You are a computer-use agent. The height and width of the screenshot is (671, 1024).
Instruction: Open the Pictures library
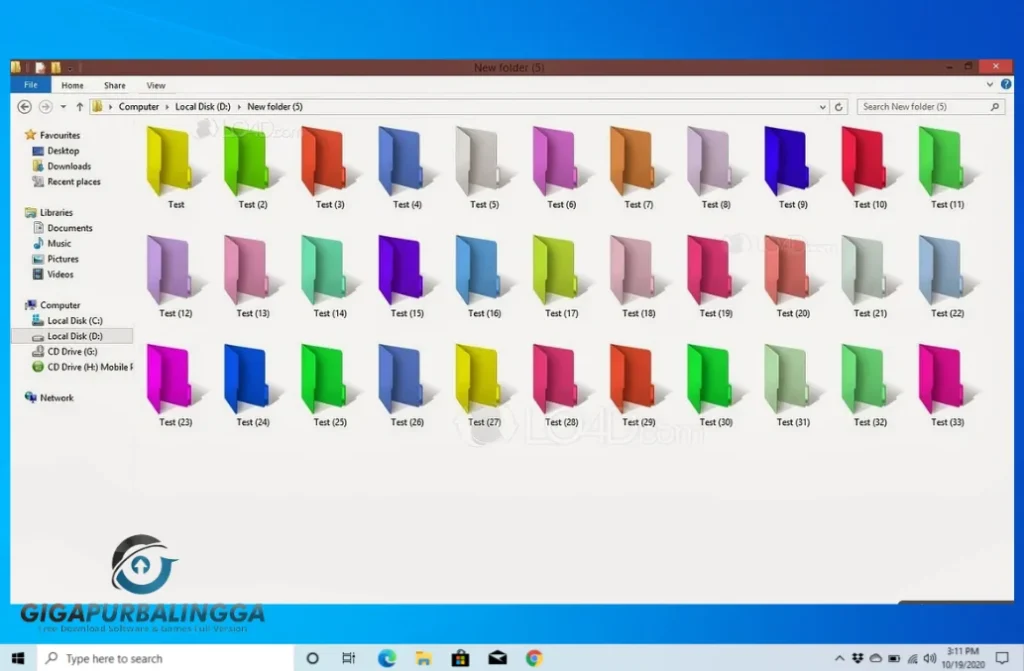click(60, 258)
